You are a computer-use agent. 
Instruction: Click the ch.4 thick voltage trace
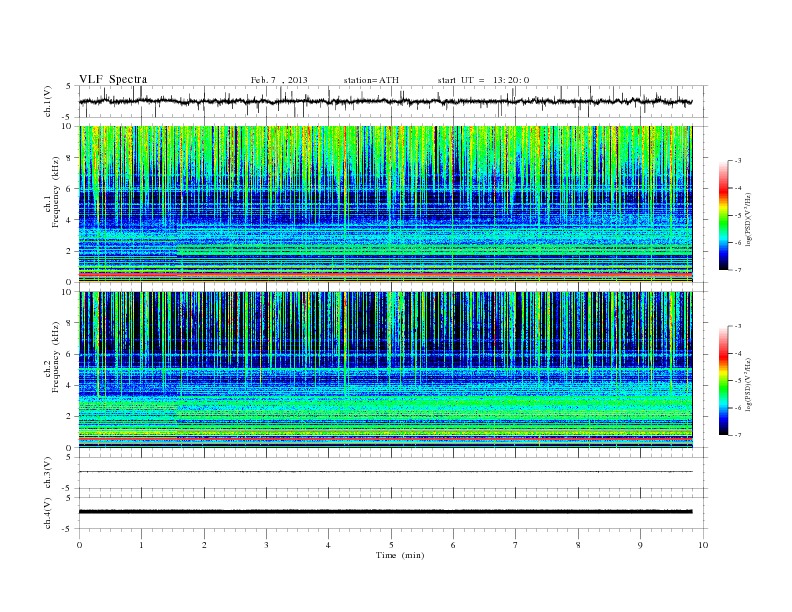[x=385, y=512]
